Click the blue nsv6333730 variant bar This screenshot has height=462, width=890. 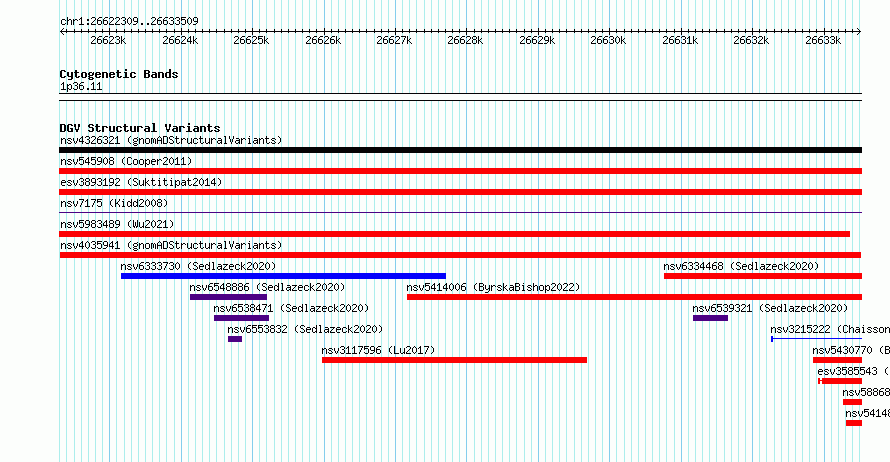(283, 276)
